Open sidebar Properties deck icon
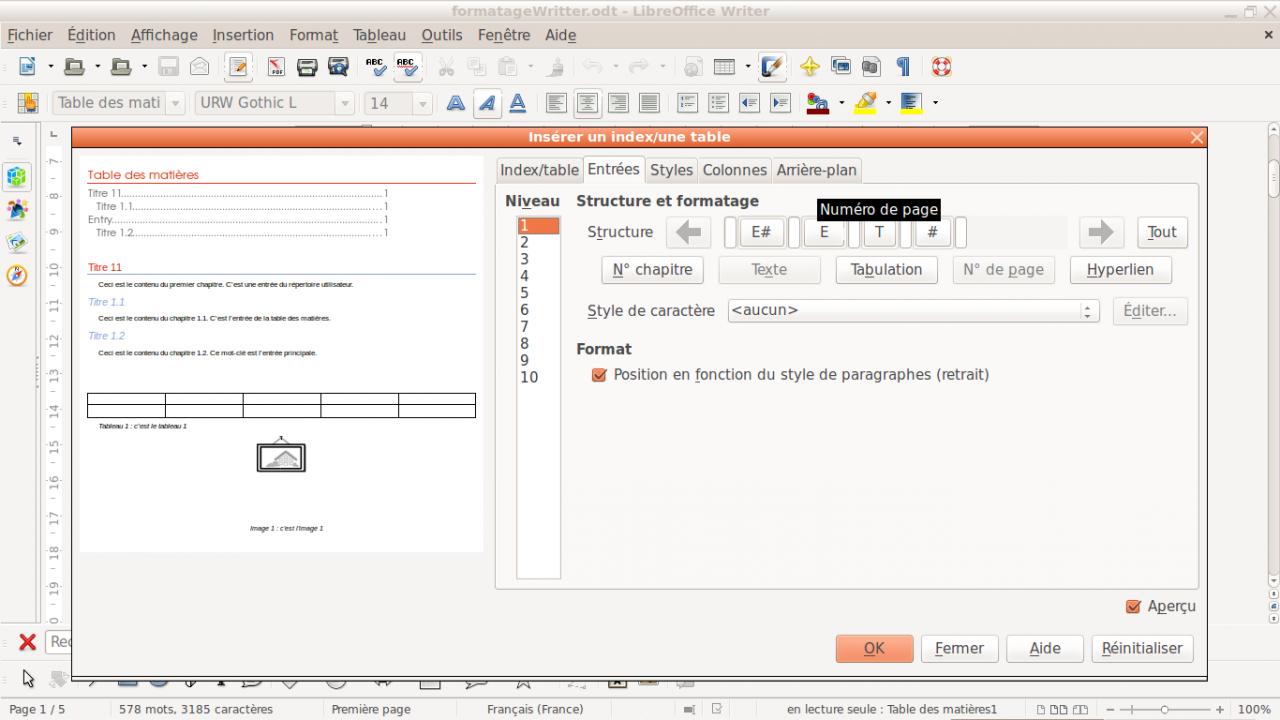 tap(17, 177)
